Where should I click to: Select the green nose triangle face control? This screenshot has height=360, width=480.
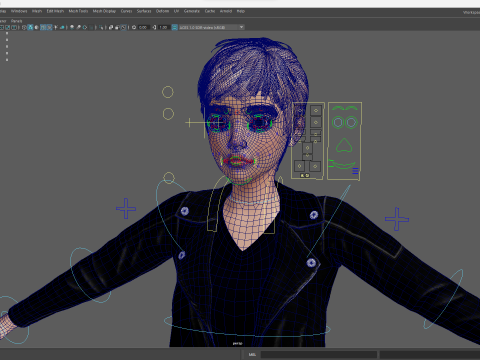[x=344, y=146]
